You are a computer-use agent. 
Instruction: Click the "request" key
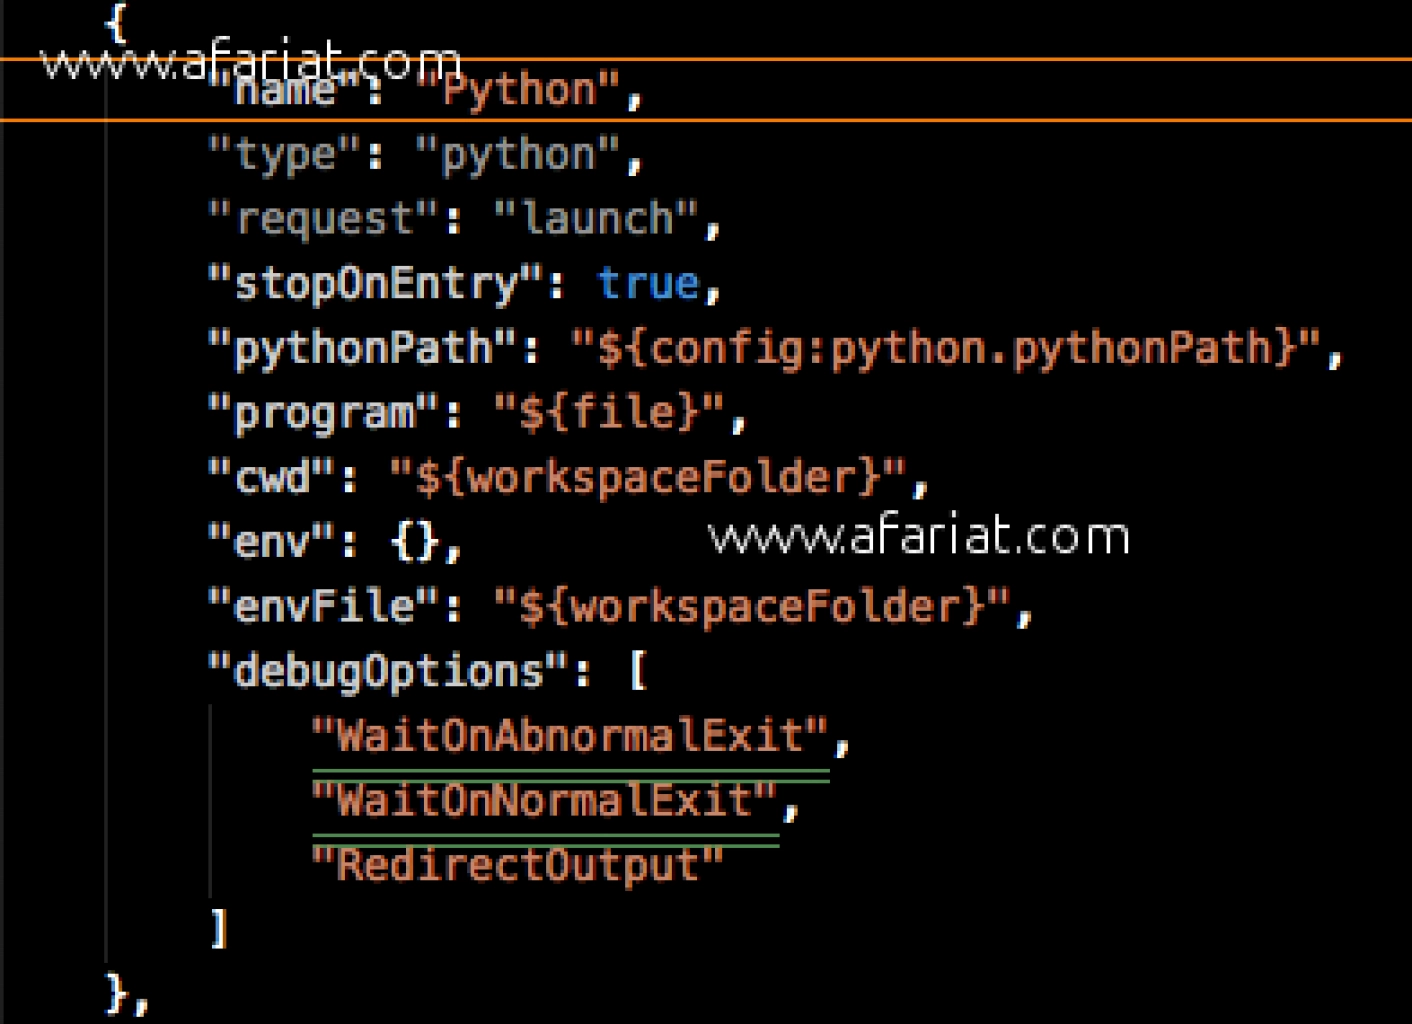pyautogui.click(x=322, y=219)
